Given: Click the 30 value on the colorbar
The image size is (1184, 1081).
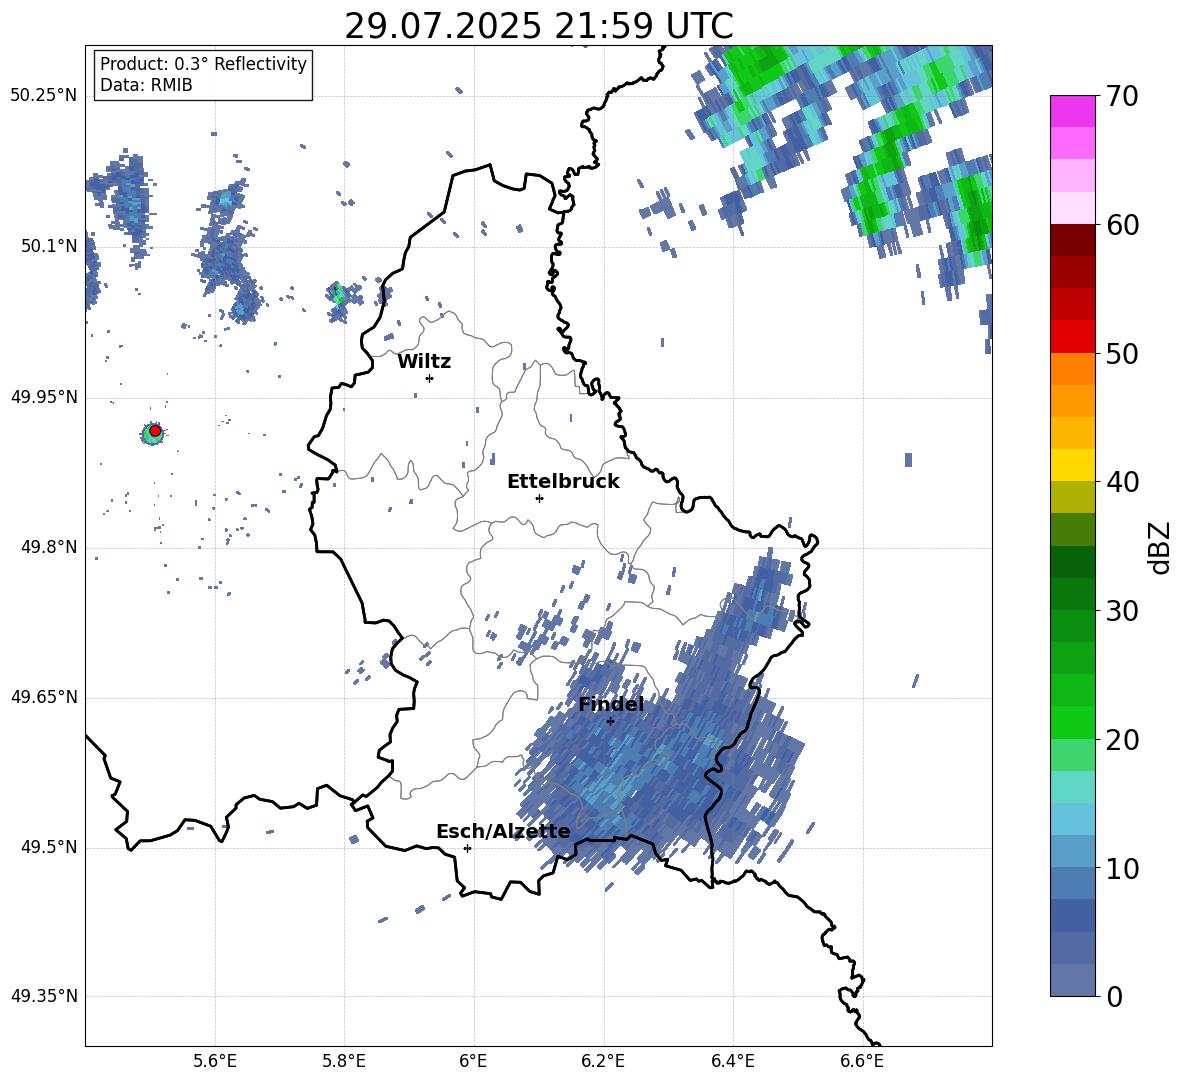Looking at the screenshot, I should 1122,611.
